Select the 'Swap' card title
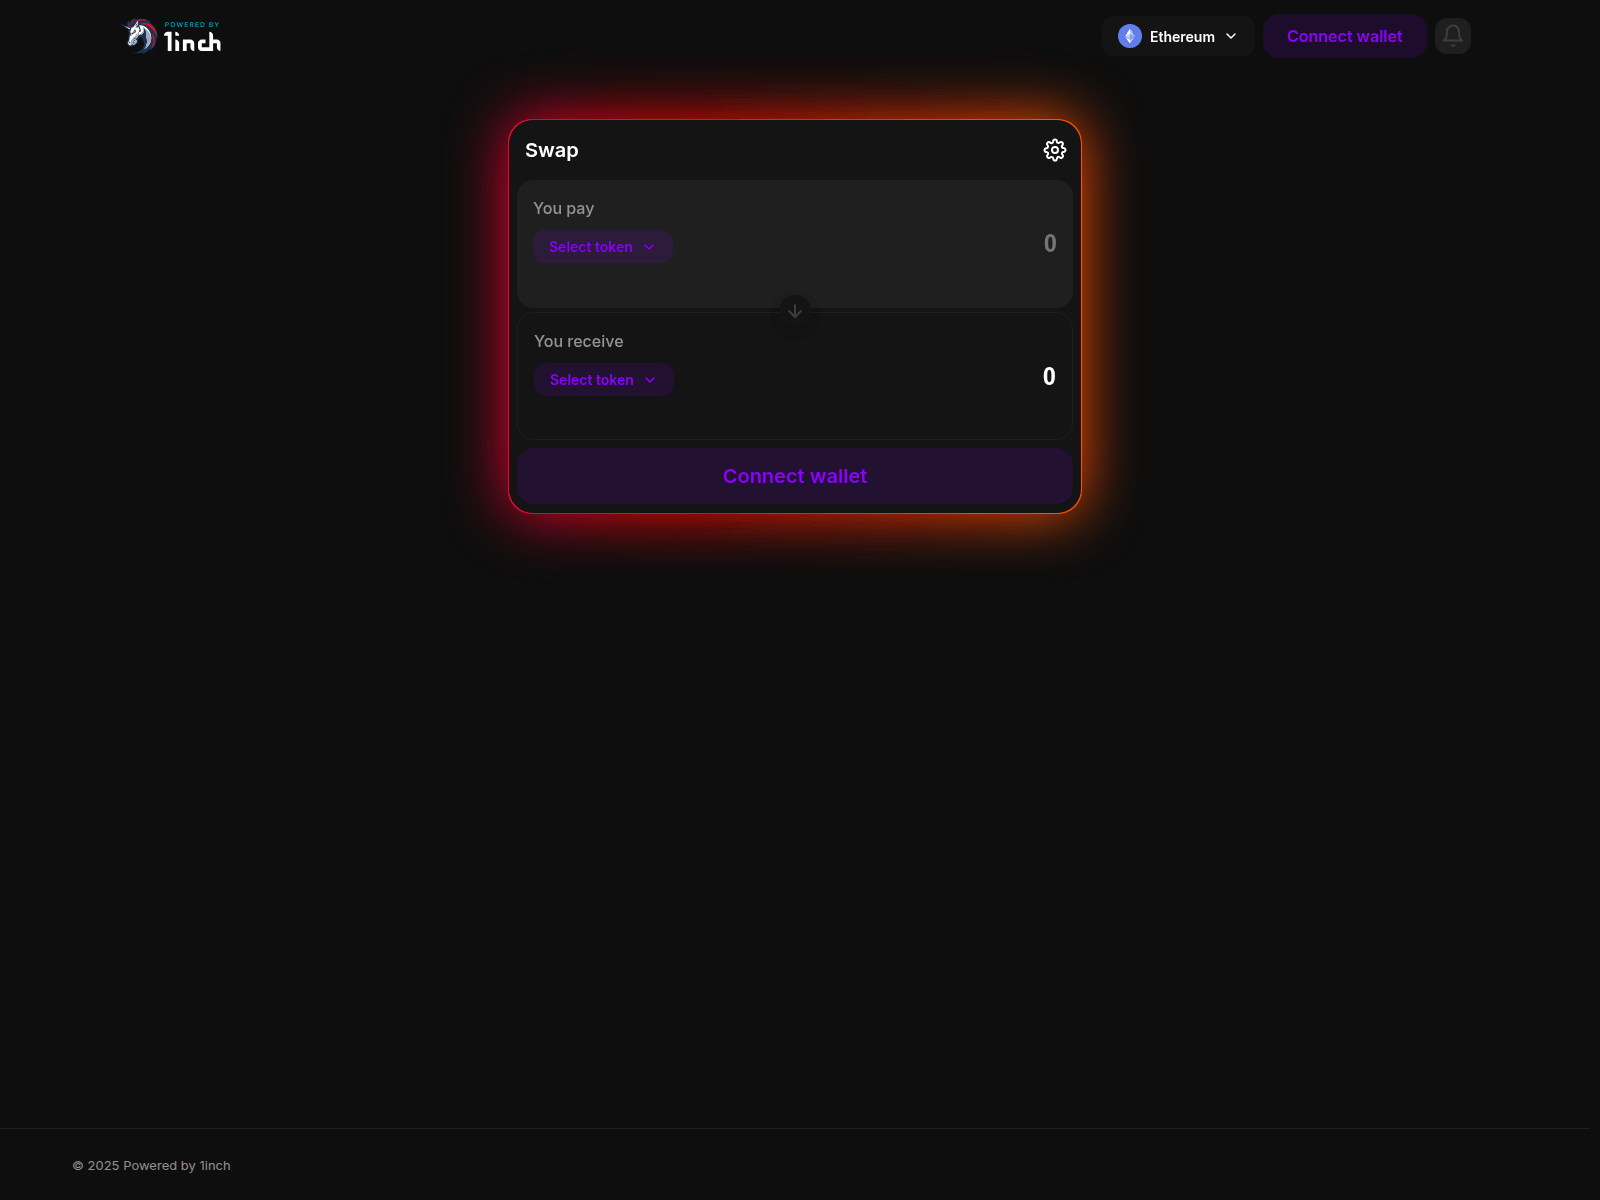 point(553,150)
